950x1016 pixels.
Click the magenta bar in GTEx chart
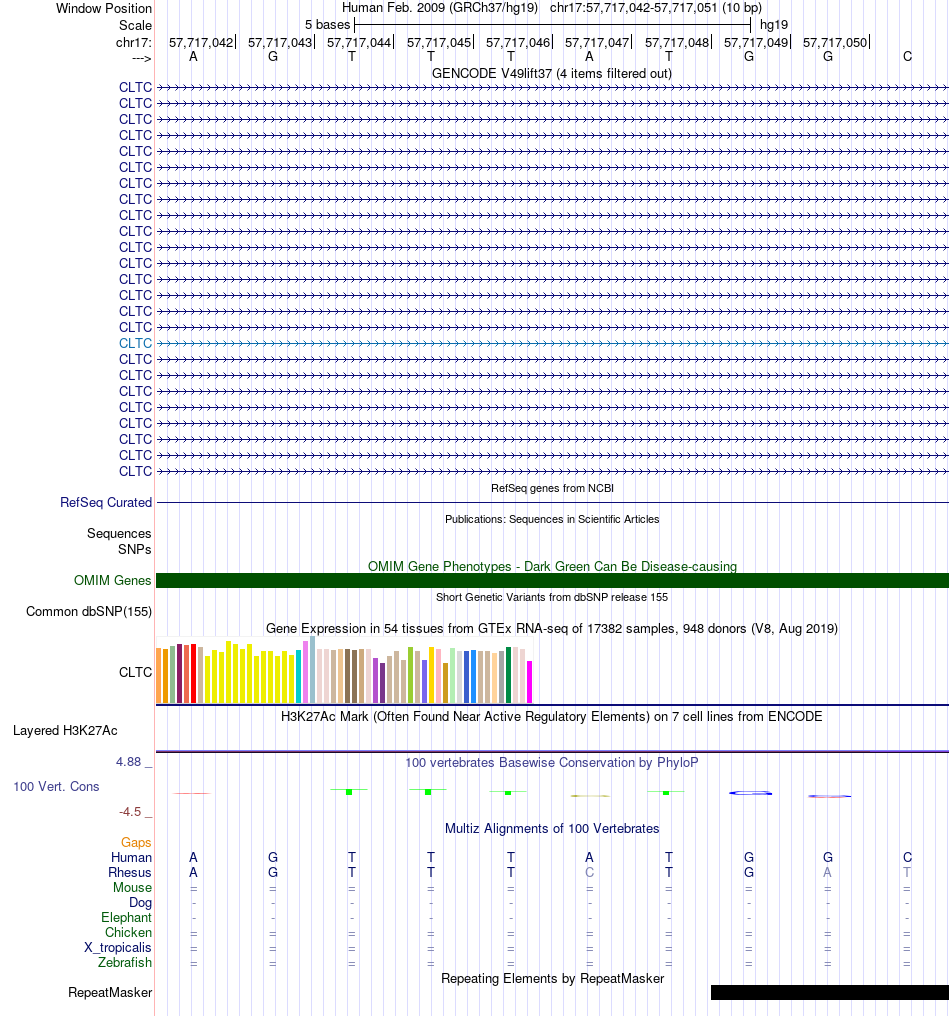[529, 682]
